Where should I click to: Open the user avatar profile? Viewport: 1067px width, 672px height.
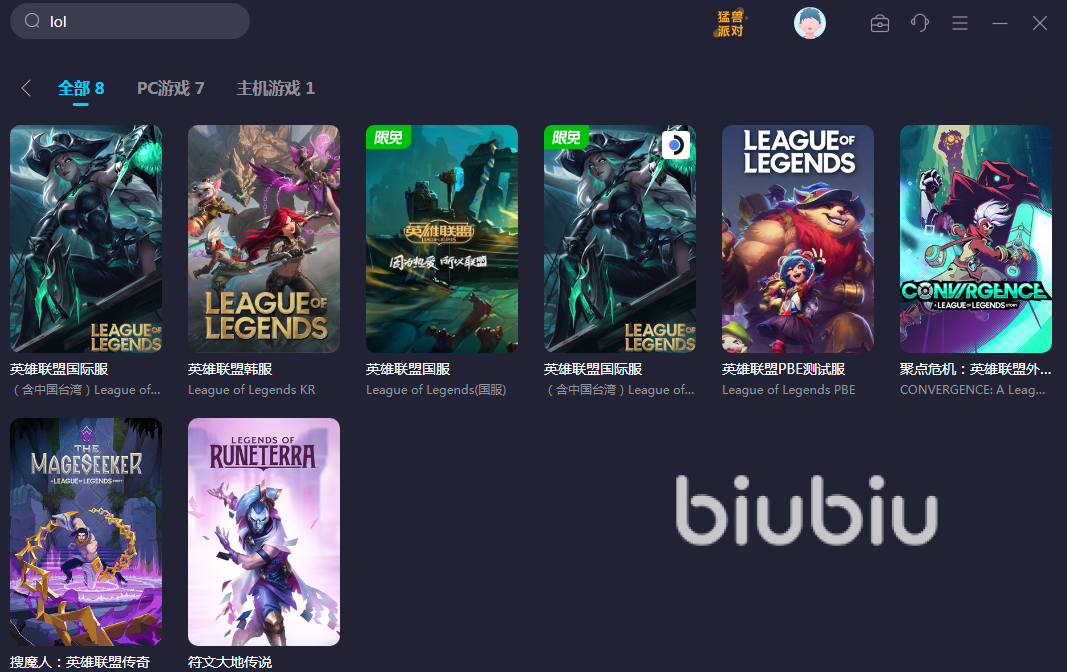[810, 23]
